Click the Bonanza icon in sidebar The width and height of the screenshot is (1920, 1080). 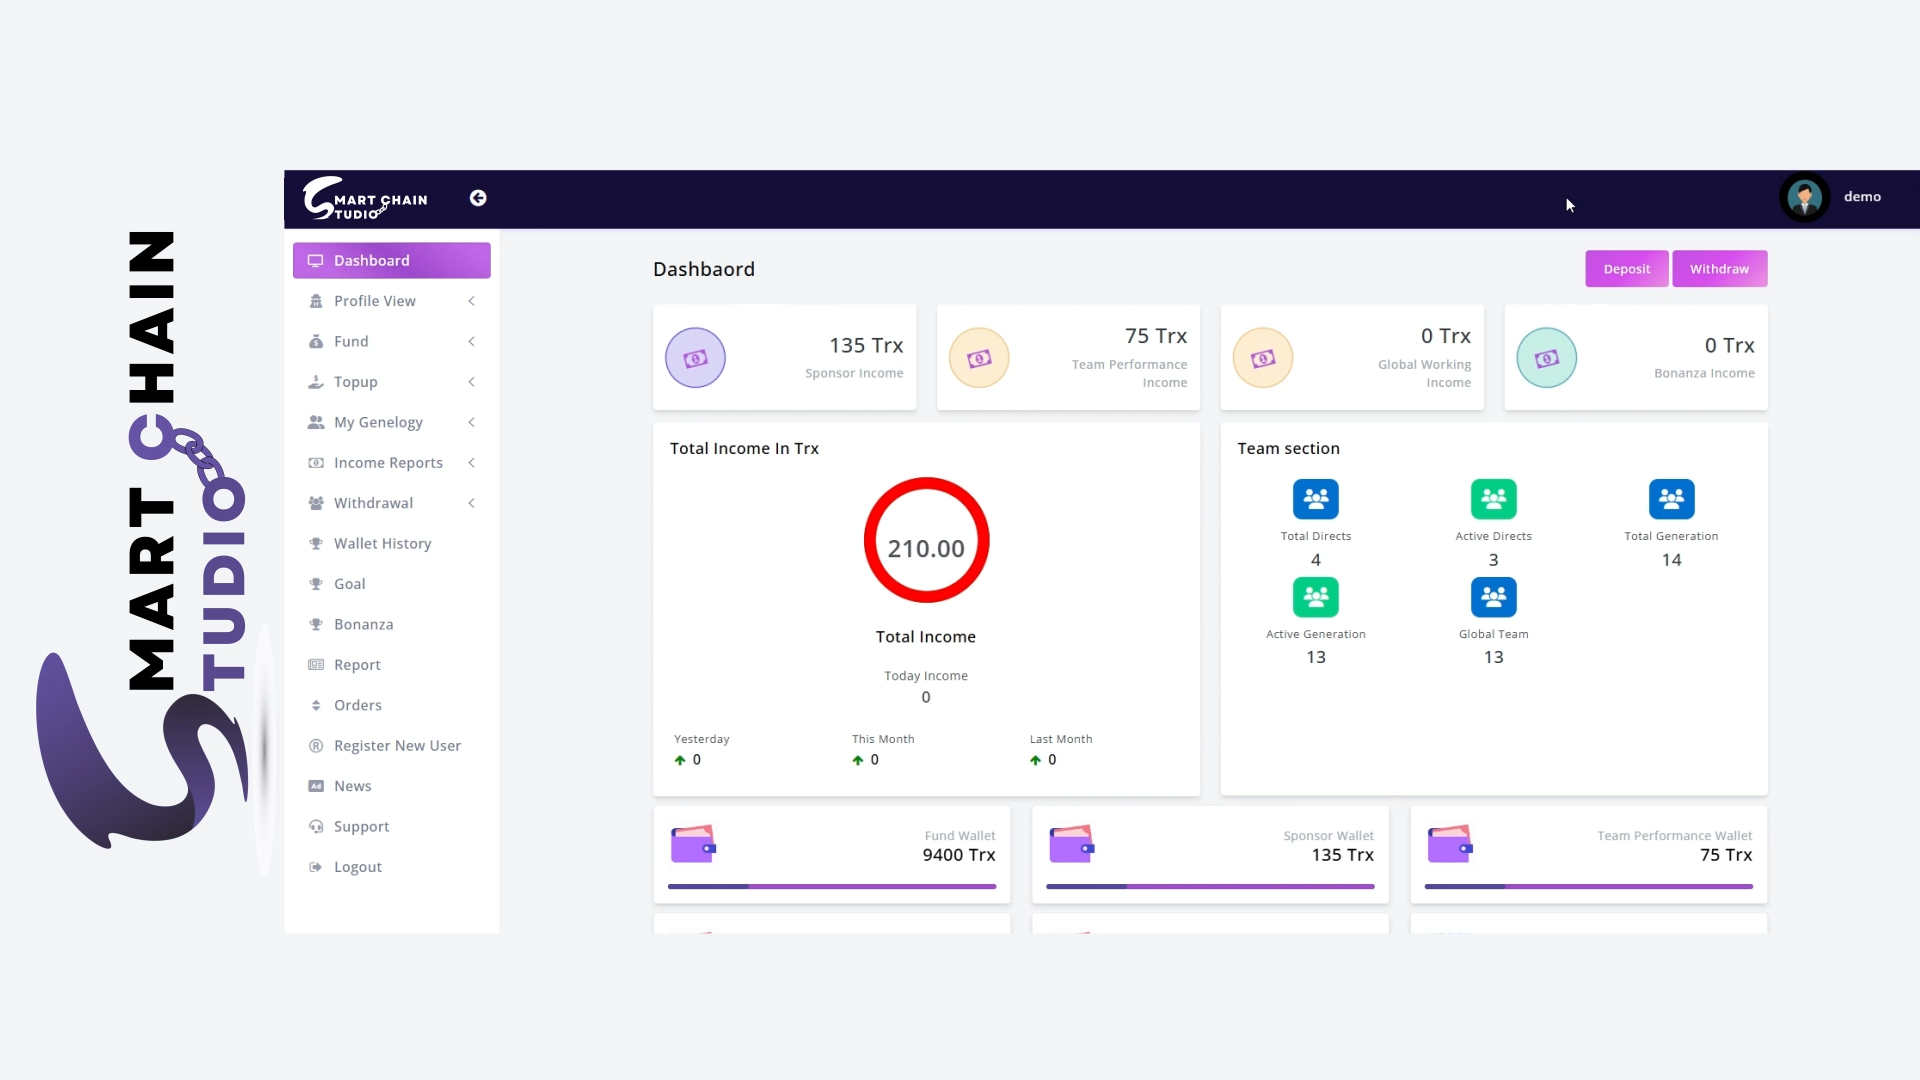[314, 624]
